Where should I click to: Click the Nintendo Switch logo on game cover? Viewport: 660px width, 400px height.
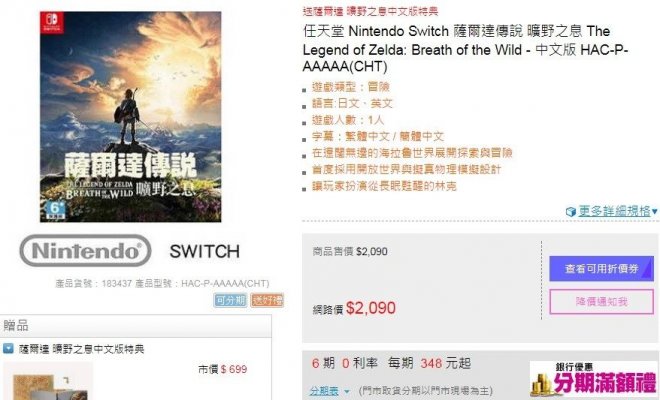tap(53, 23)
